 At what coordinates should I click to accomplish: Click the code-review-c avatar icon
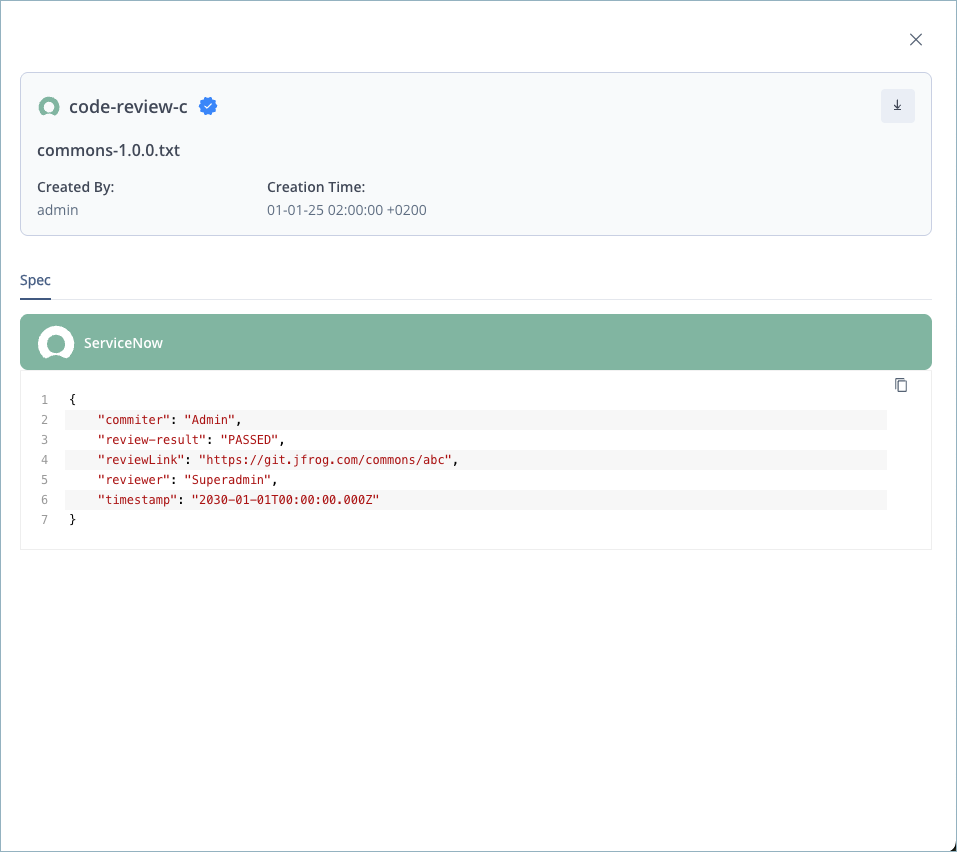pos(49,106)
